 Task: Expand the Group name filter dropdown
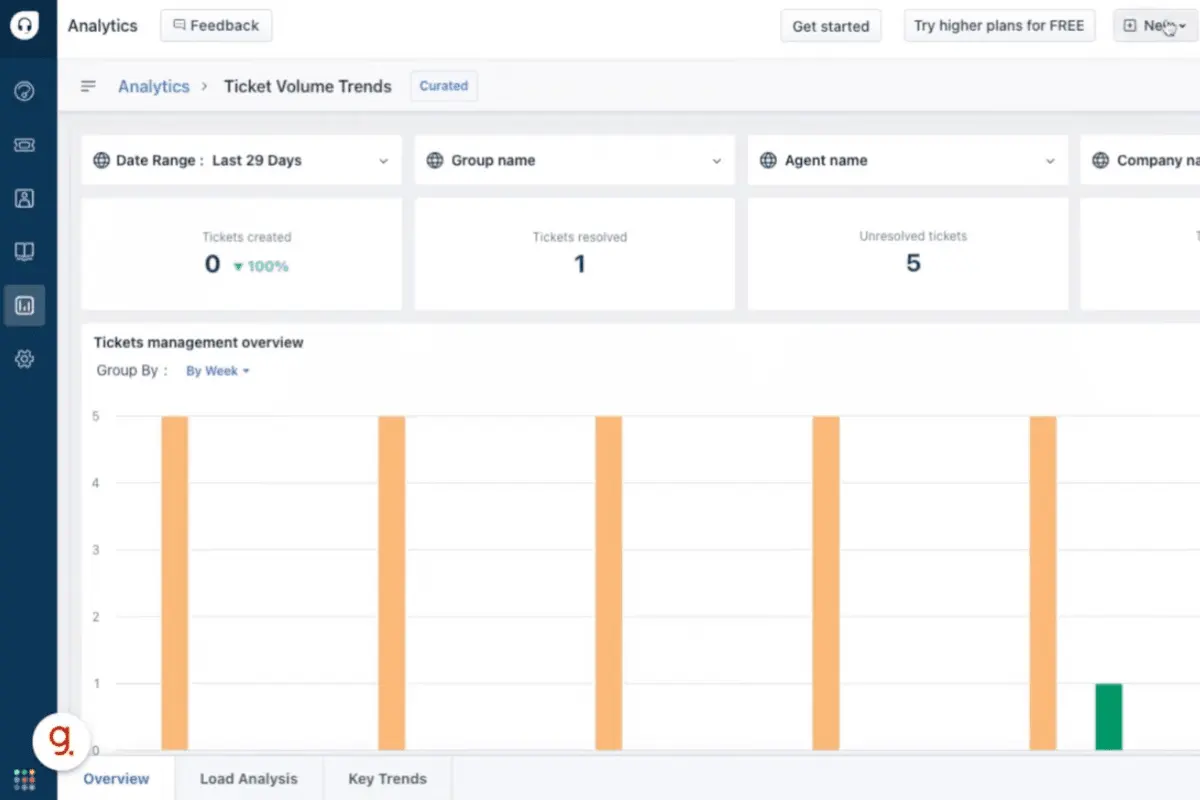tap(574, 160)
